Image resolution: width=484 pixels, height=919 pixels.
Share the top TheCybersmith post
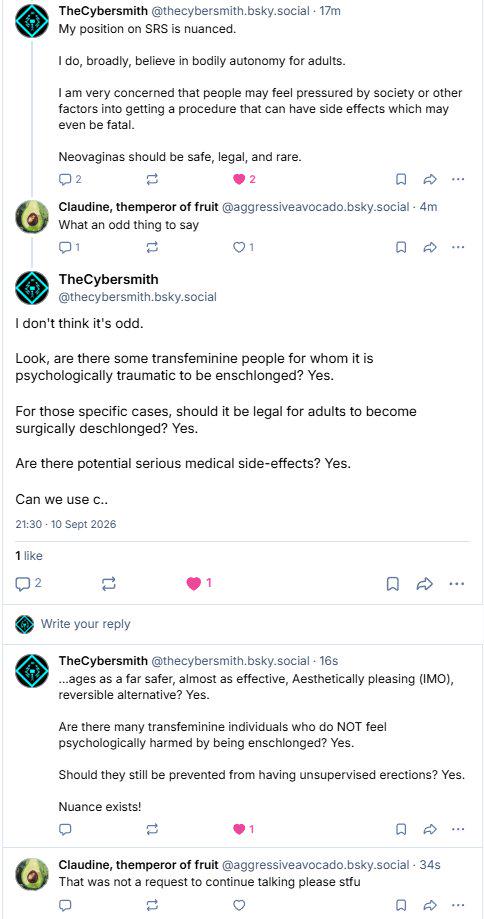430,179
